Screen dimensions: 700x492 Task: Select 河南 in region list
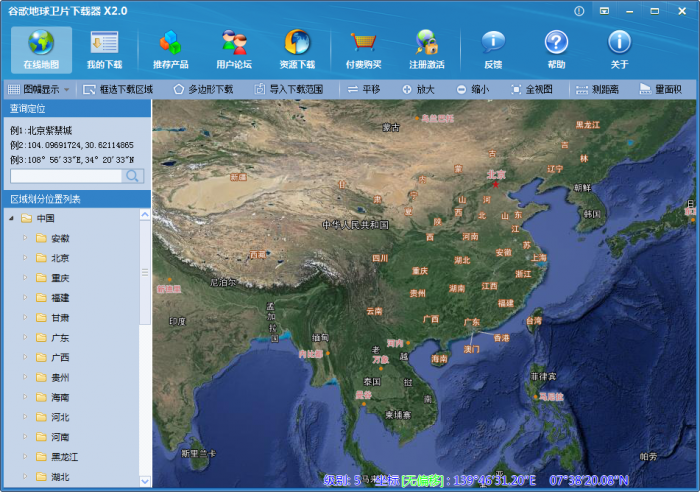pos(60,437)
